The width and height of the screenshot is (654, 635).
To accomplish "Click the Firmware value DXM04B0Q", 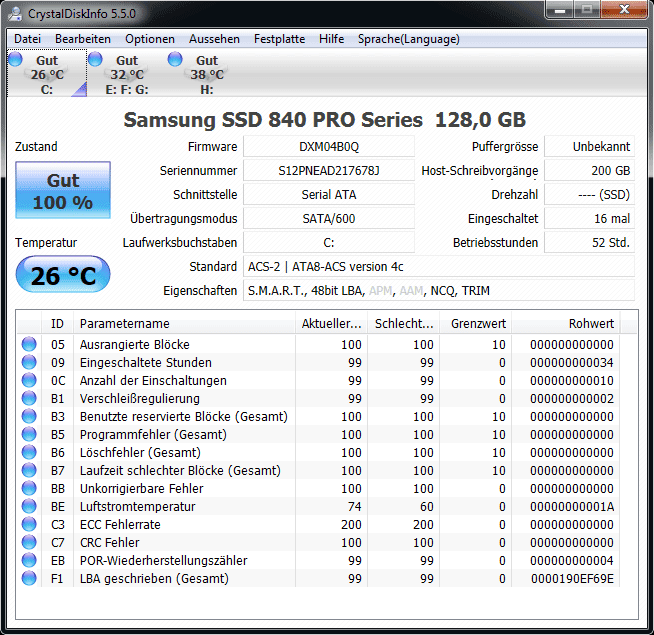I will click(329, 146).
